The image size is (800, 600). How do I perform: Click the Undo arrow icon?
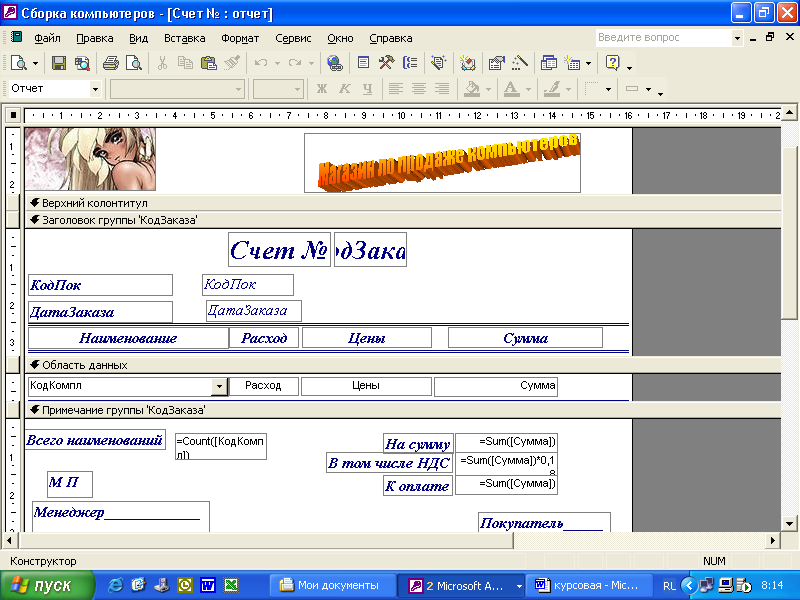pyautogui.click(x=261, y=63)
